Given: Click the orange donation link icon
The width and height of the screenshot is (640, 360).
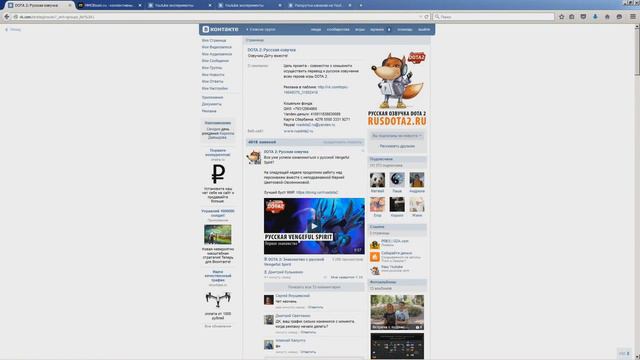Looking at the screenshot, I should 375,257.
